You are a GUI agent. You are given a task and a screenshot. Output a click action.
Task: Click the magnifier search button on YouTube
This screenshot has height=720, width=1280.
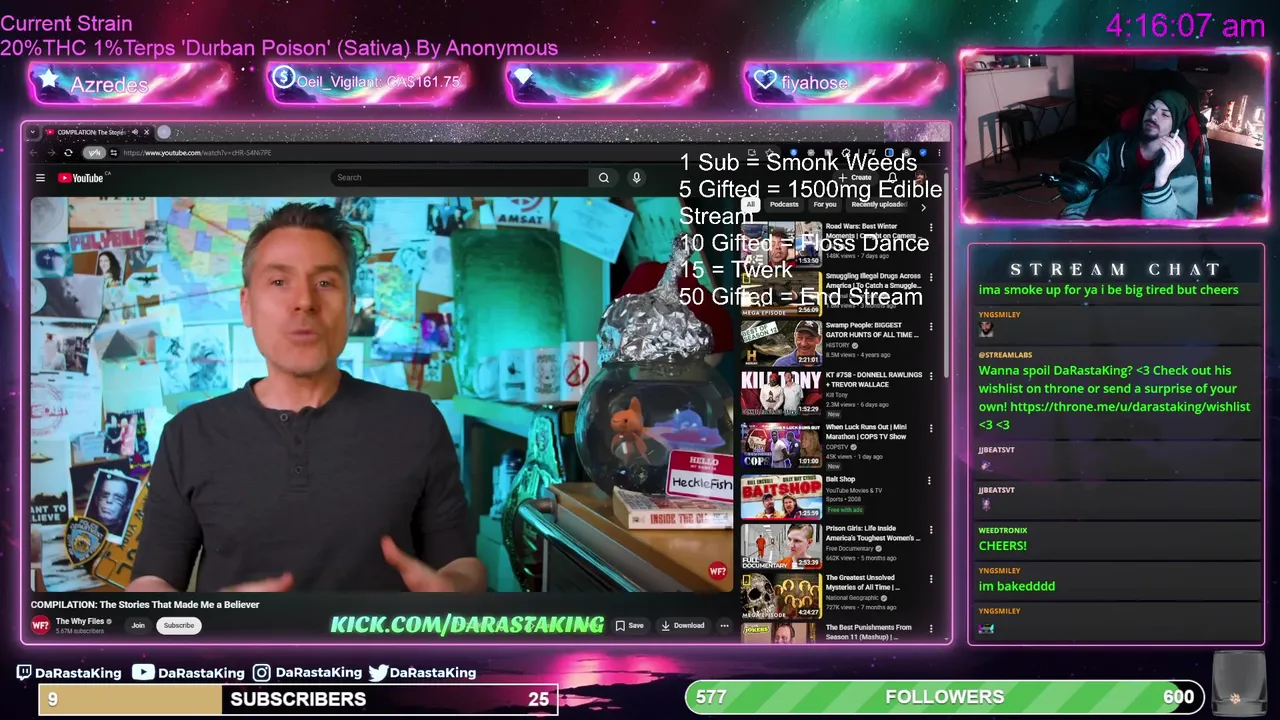click(x=603, y=178)
